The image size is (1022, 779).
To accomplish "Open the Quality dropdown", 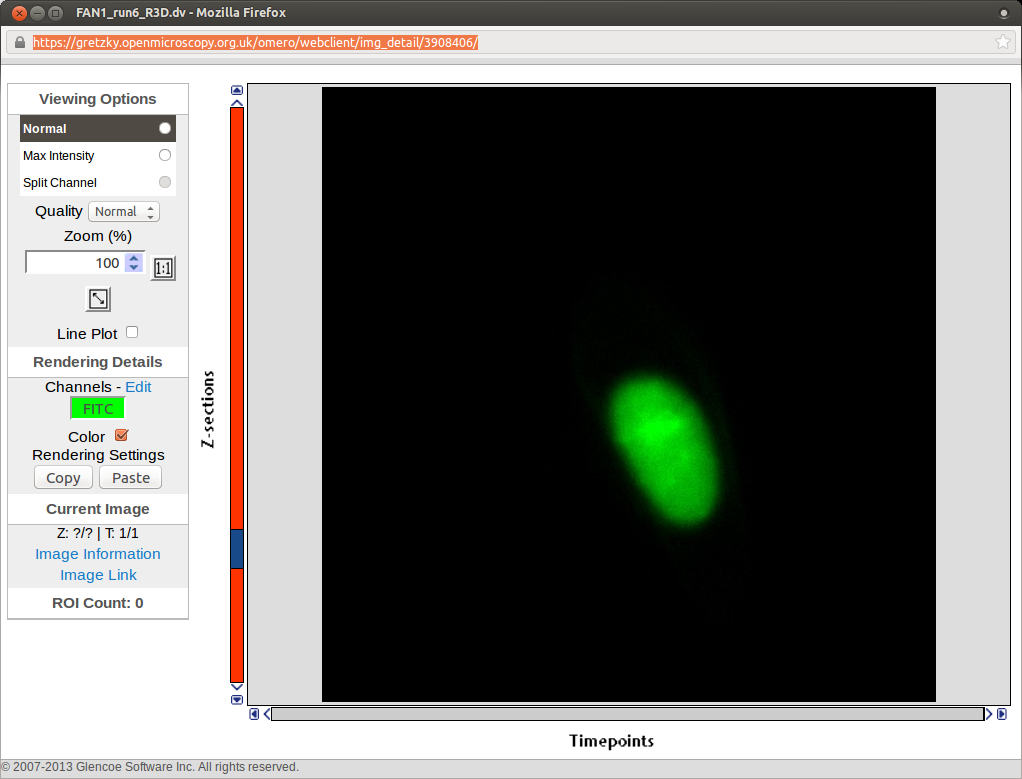I will pyautogui.click(x=124, y=212).
